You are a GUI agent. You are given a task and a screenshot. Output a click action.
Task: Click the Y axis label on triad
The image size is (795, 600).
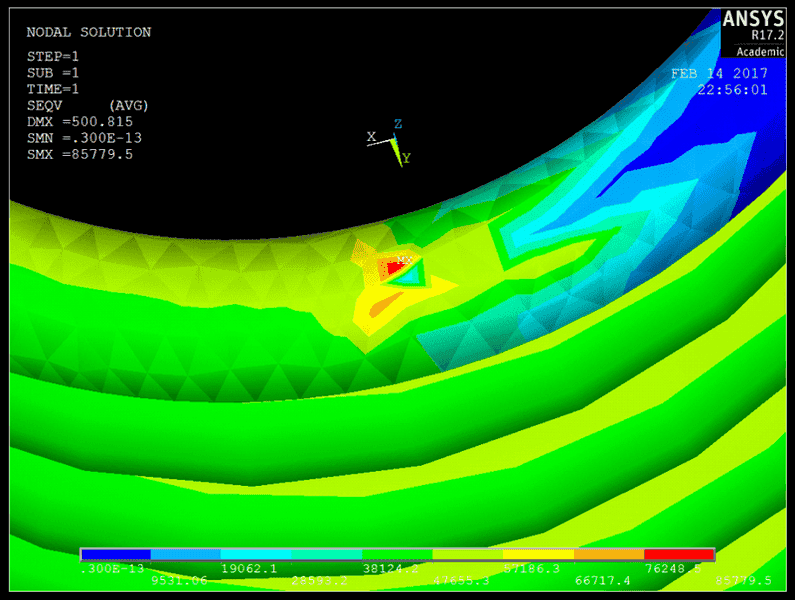click(x=406, y=158)
